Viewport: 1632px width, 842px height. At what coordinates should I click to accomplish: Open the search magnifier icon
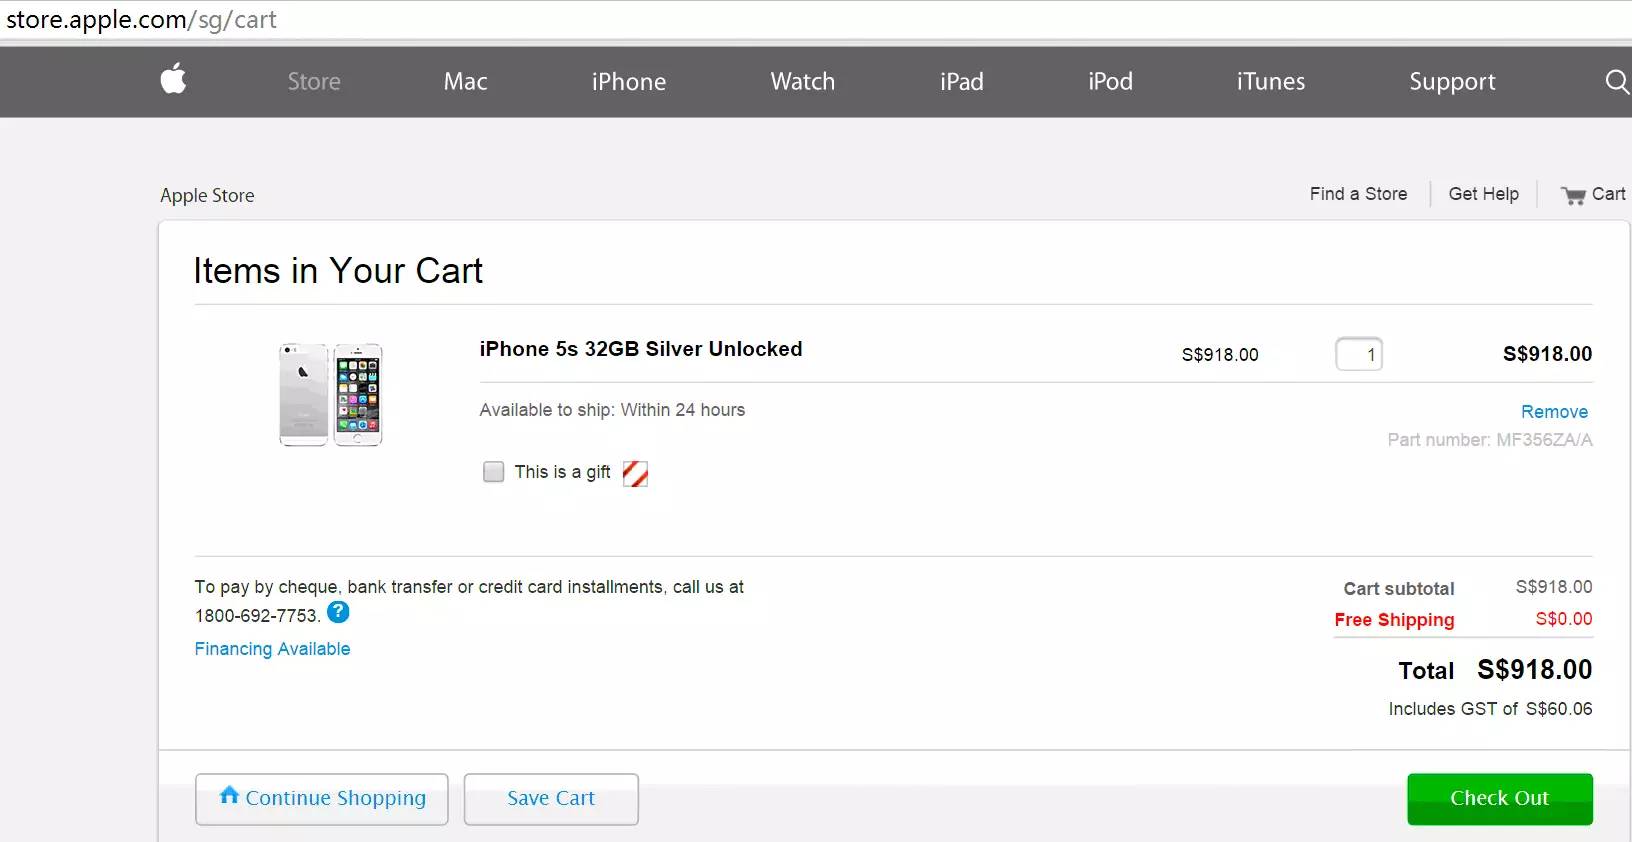tap(1616, 82)
